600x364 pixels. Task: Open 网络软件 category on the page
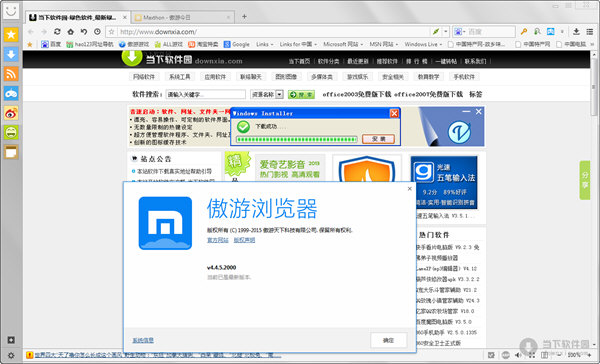point(144,77)
